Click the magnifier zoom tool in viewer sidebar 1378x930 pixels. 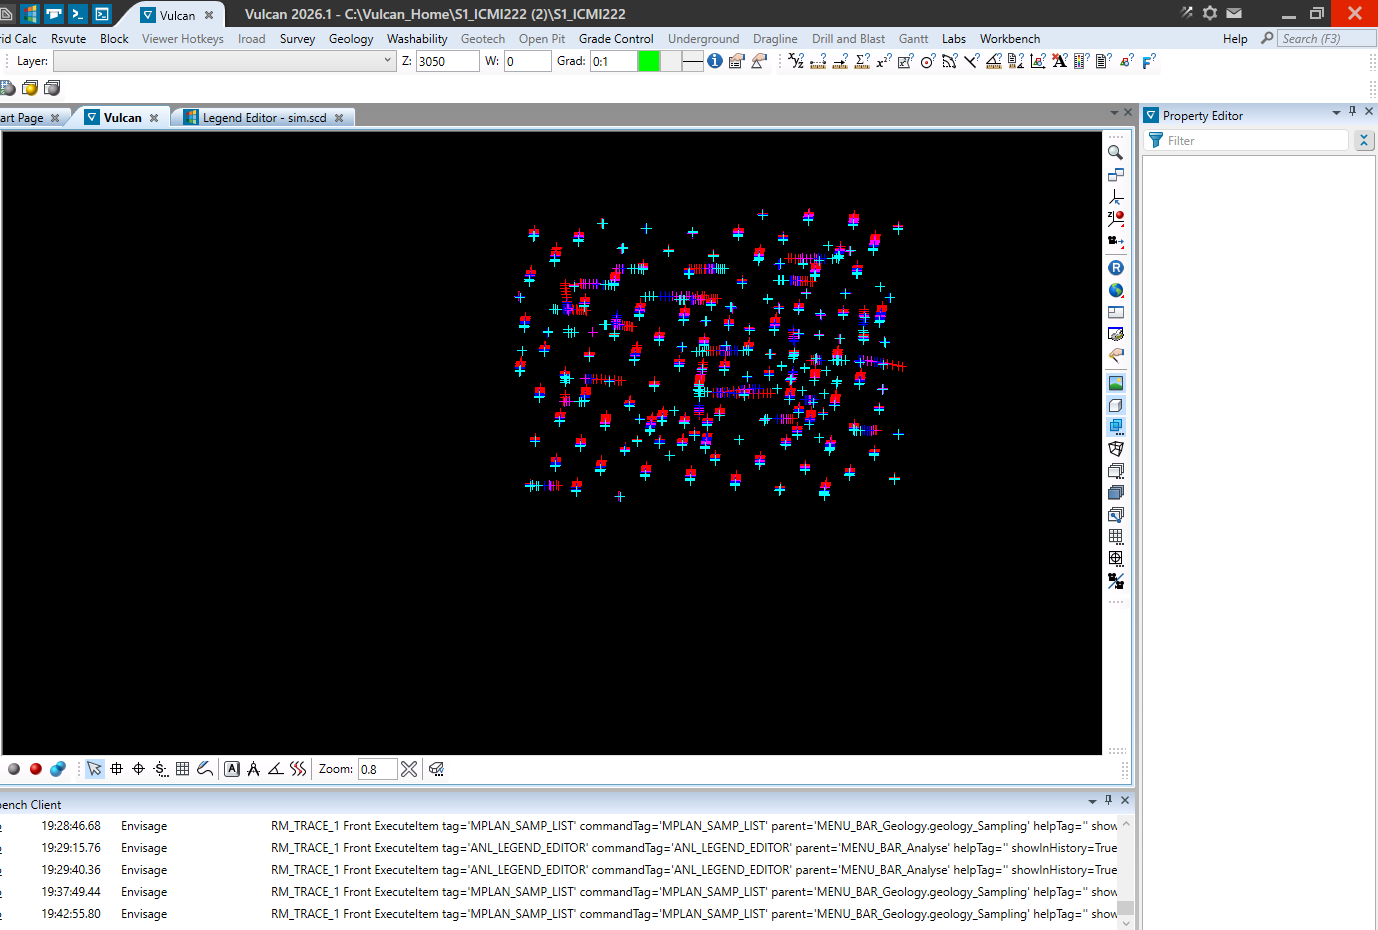coord(1116,153)
